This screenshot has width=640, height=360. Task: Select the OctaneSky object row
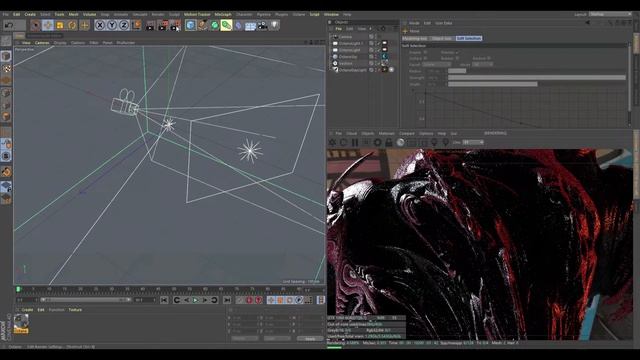(348, 57)
